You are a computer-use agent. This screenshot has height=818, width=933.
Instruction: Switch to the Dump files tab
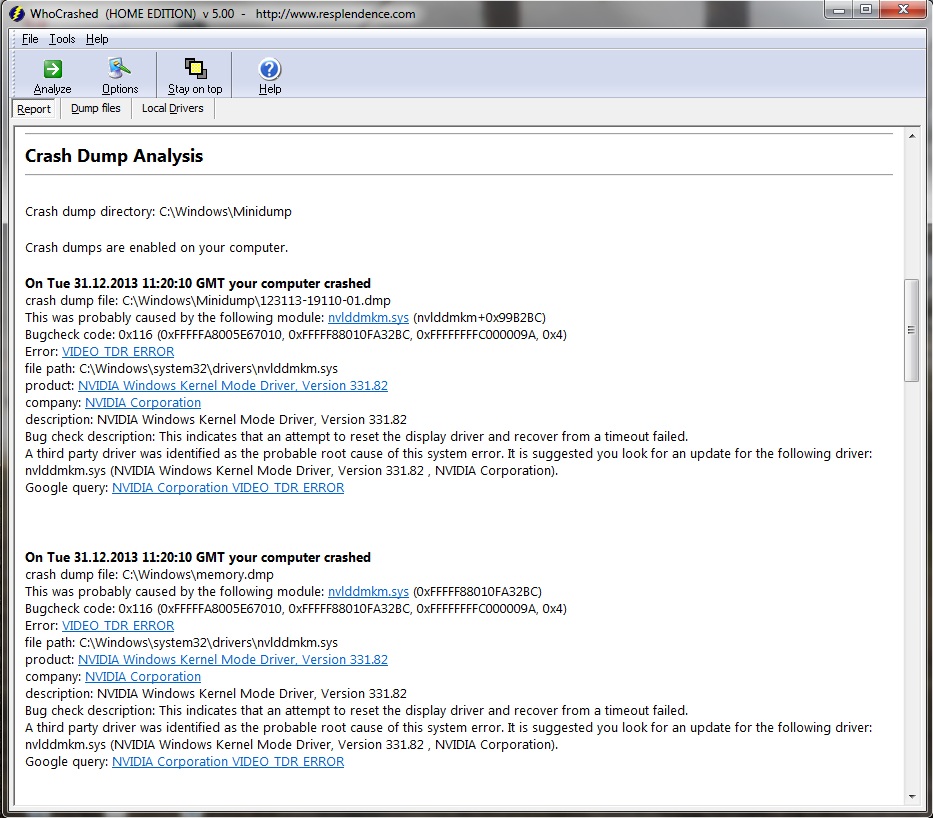[96, 108]
